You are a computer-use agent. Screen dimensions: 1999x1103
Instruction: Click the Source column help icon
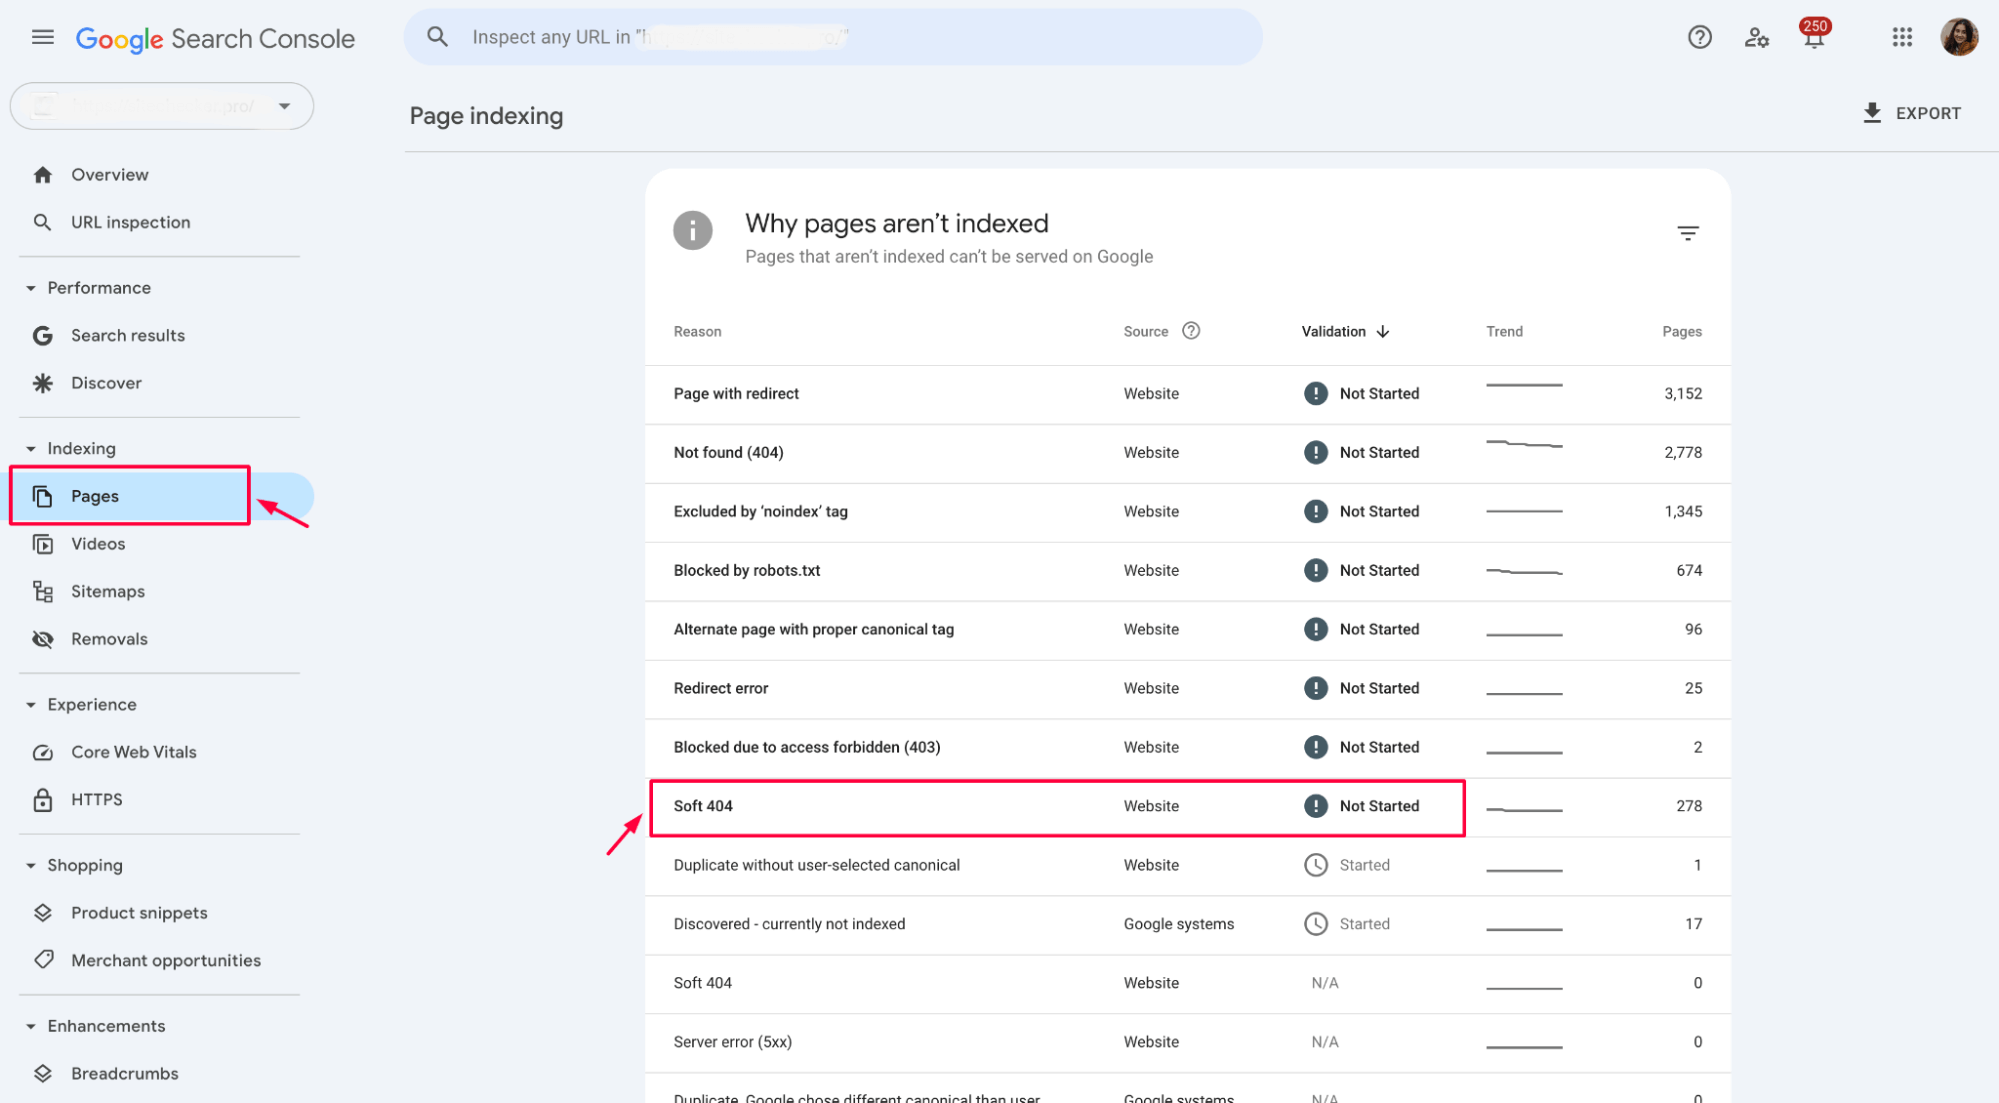[x=1191, y=331]
